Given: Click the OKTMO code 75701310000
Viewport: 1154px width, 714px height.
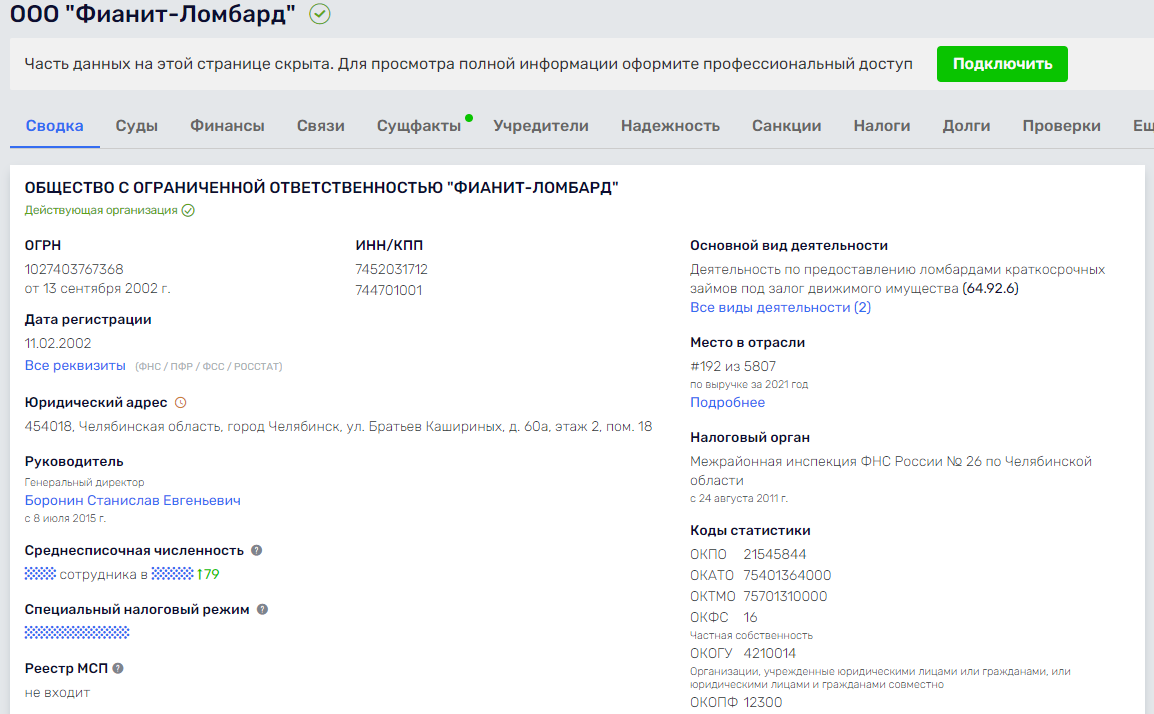Looking at the screenshot, I should tap(785, 596).
